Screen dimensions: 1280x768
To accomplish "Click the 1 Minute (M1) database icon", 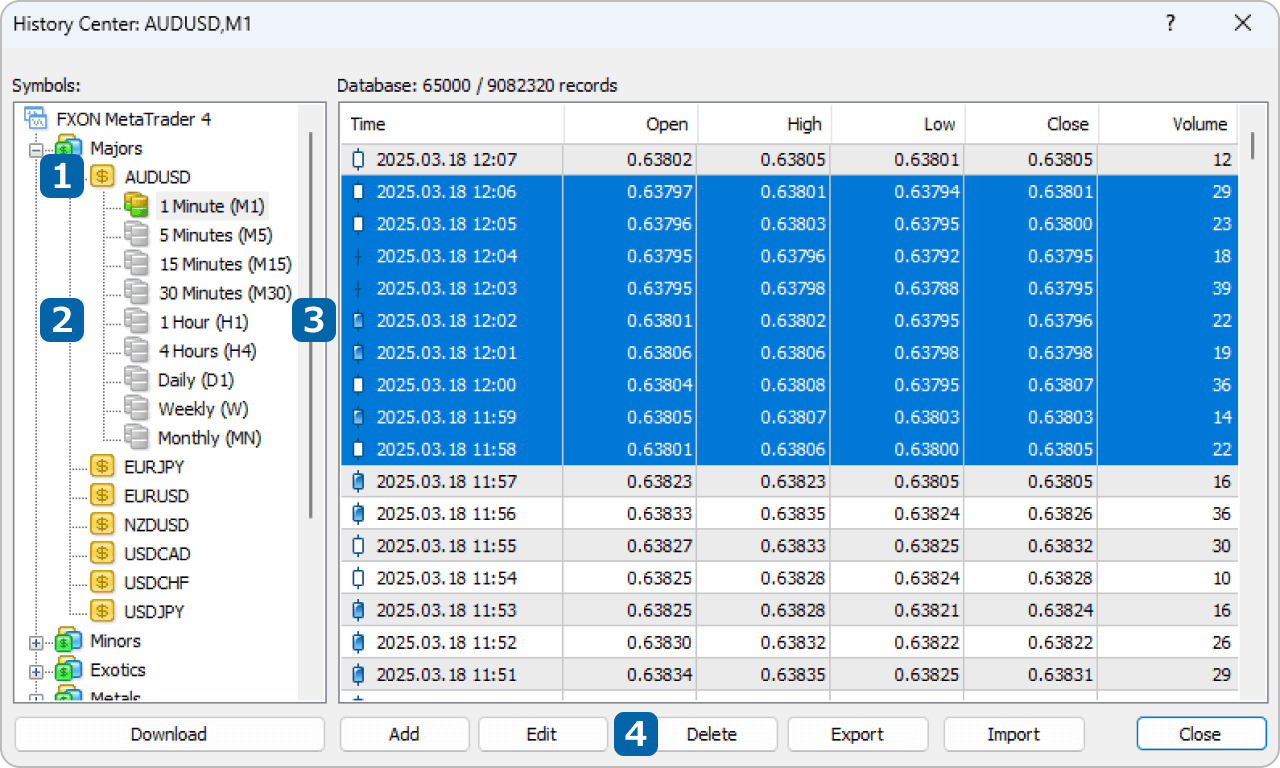I will [x=136, y=206].
